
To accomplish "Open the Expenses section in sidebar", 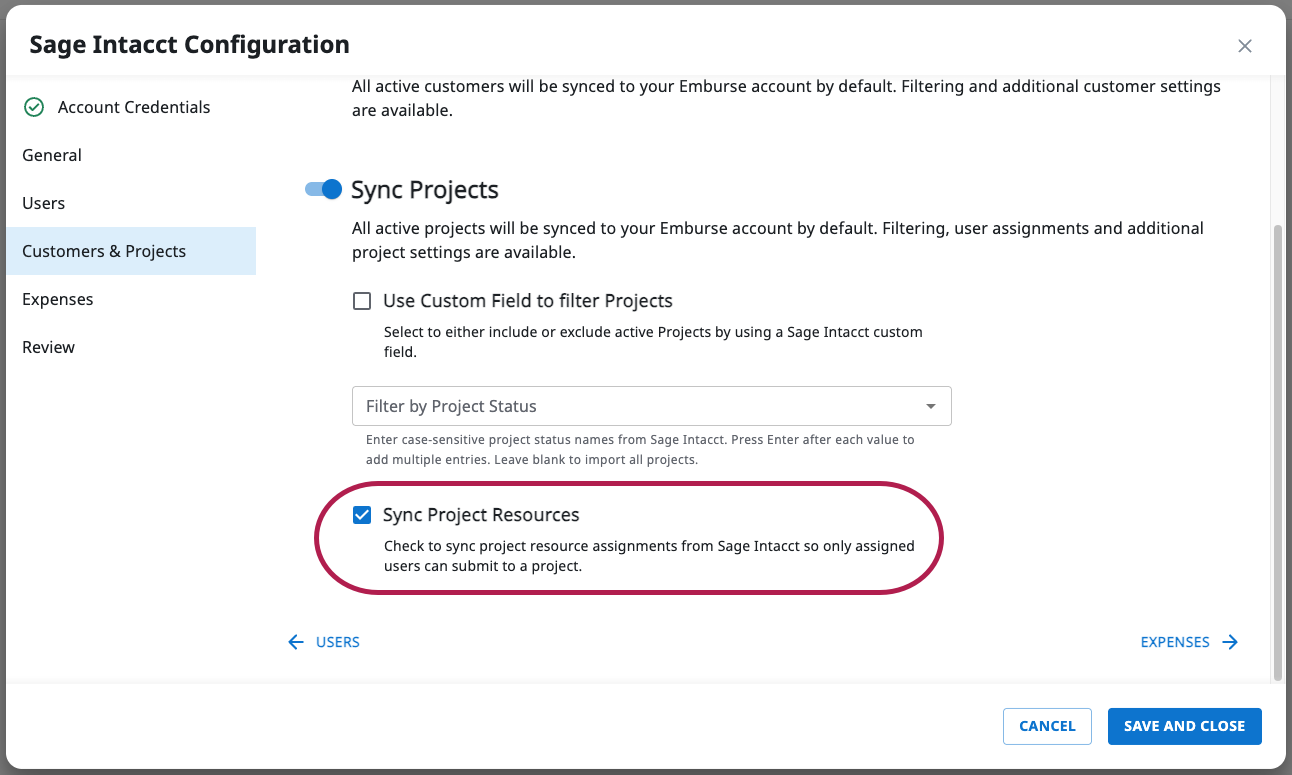I will point(58,299).
